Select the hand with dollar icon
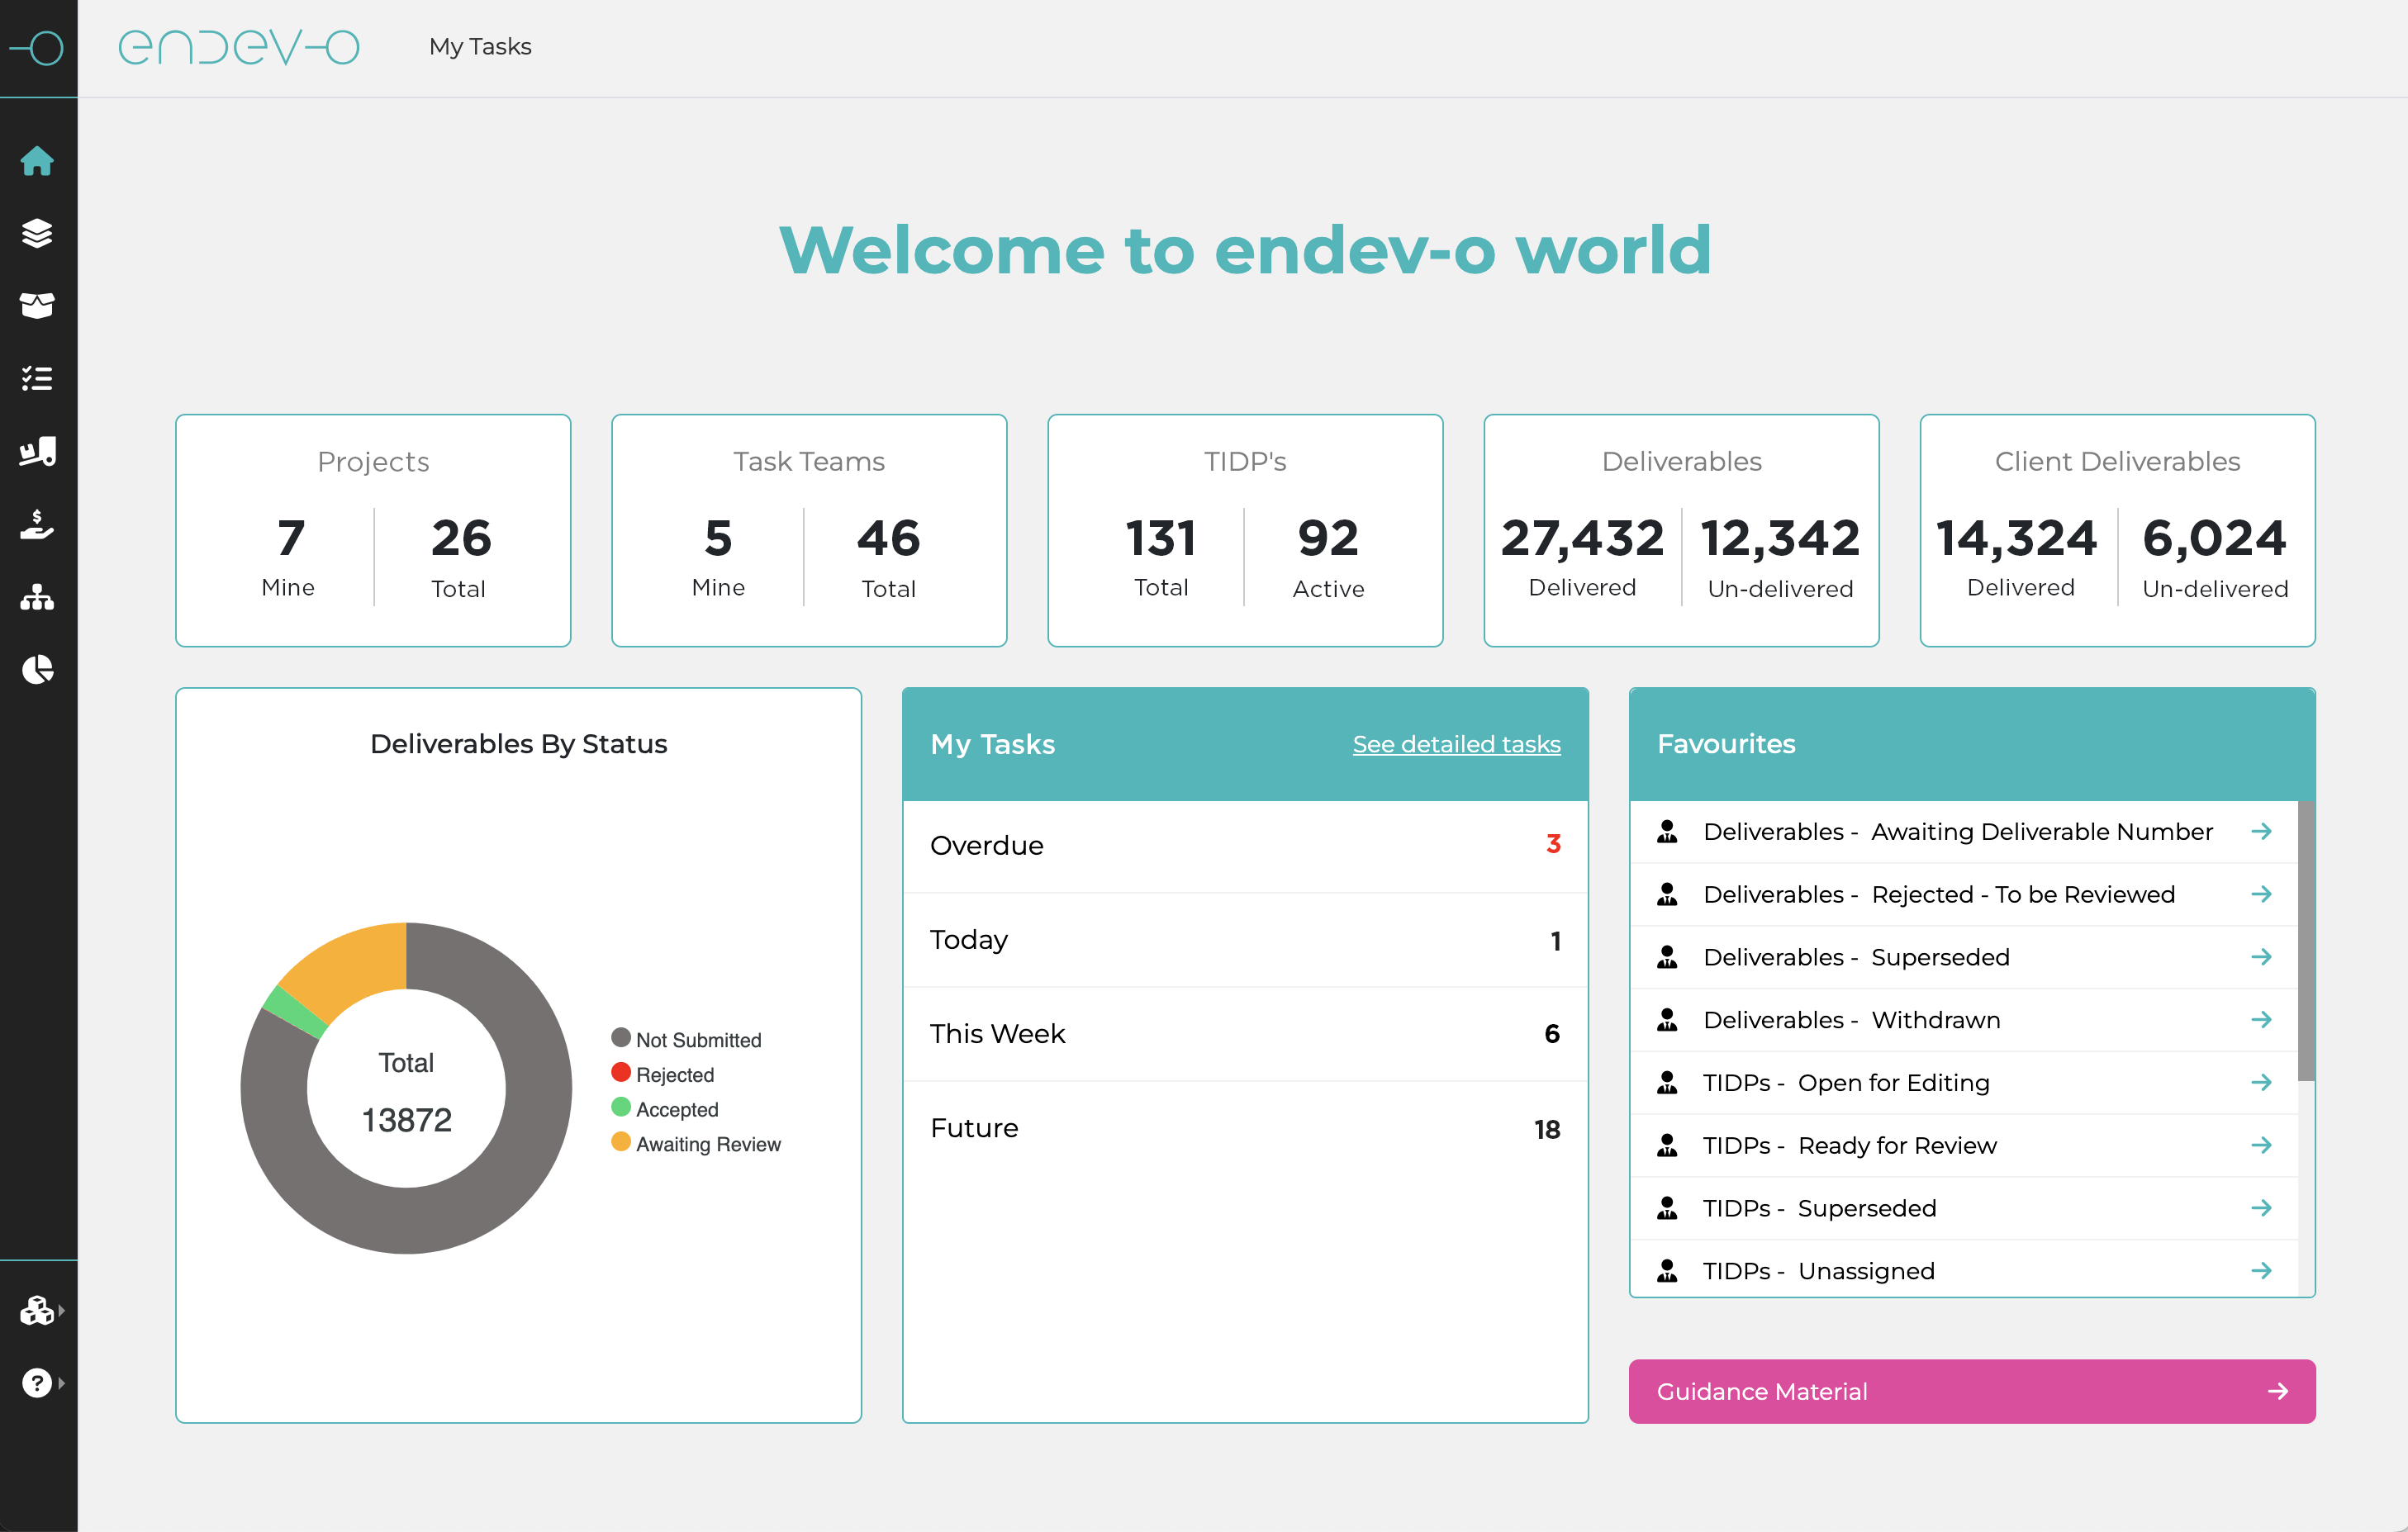The width and height of the screenshot is (2408, 1532). click(37, 524)
